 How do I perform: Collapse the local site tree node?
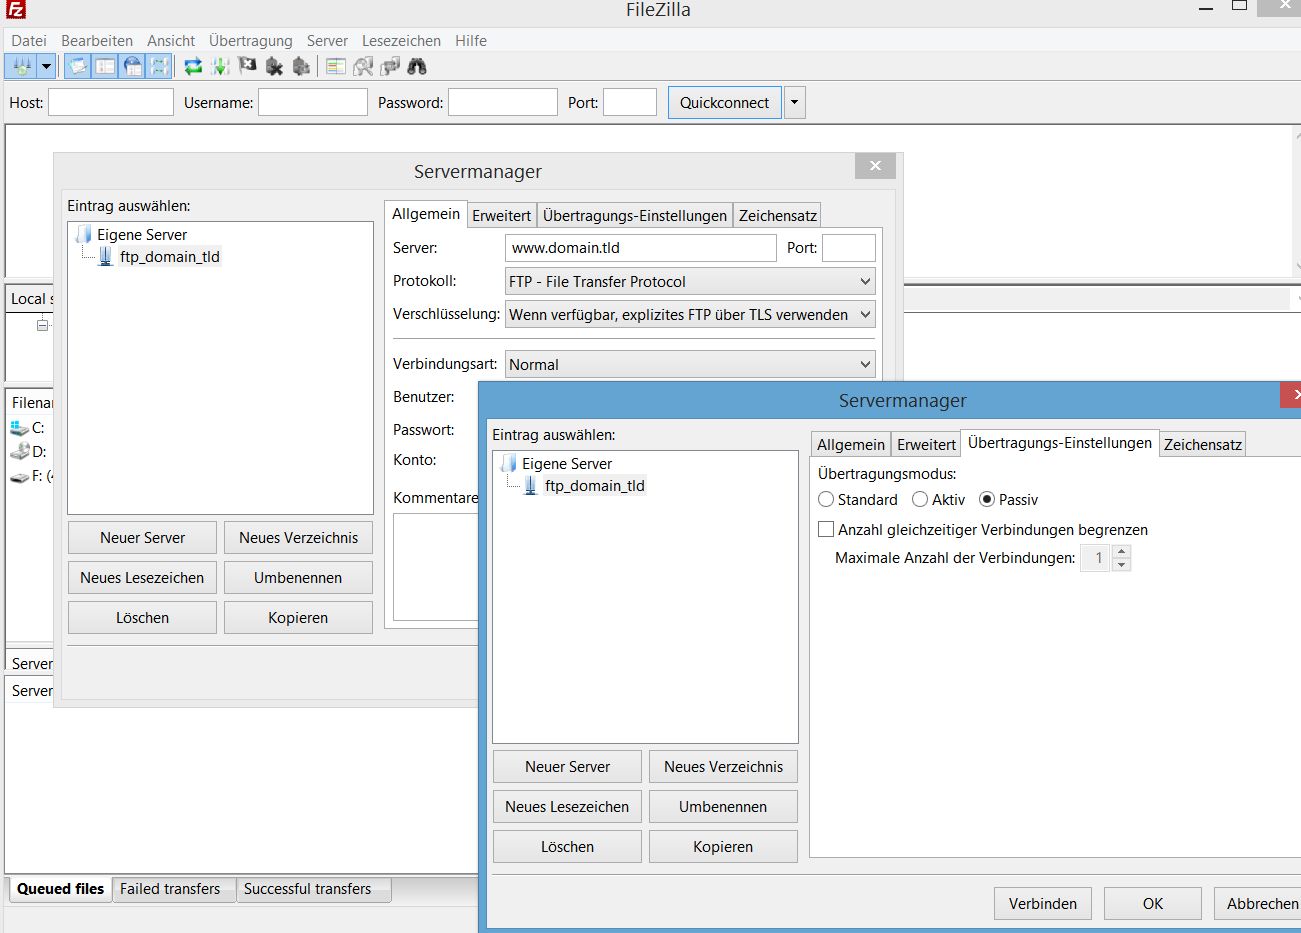(42, 325)
